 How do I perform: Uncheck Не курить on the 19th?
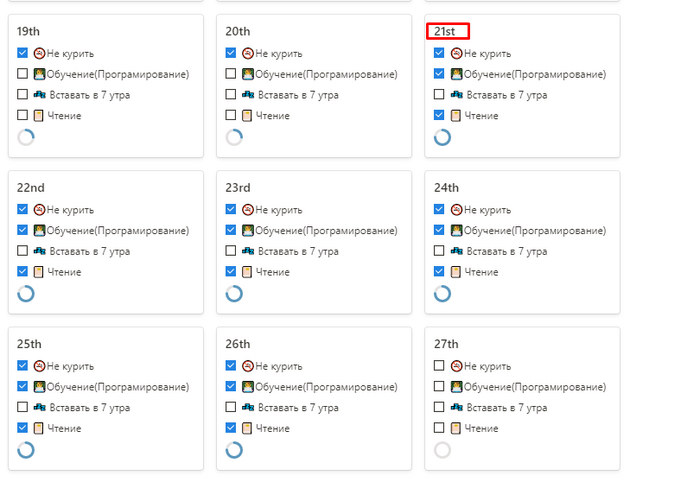tap(23, 53)
